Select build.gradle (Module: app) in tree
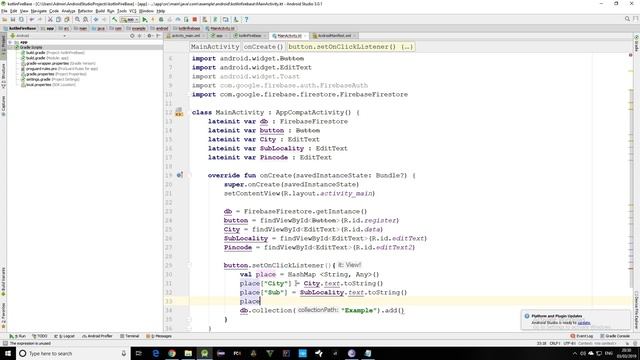The width and height of the screenshot is (640, 360). click(x=44, y=58)
